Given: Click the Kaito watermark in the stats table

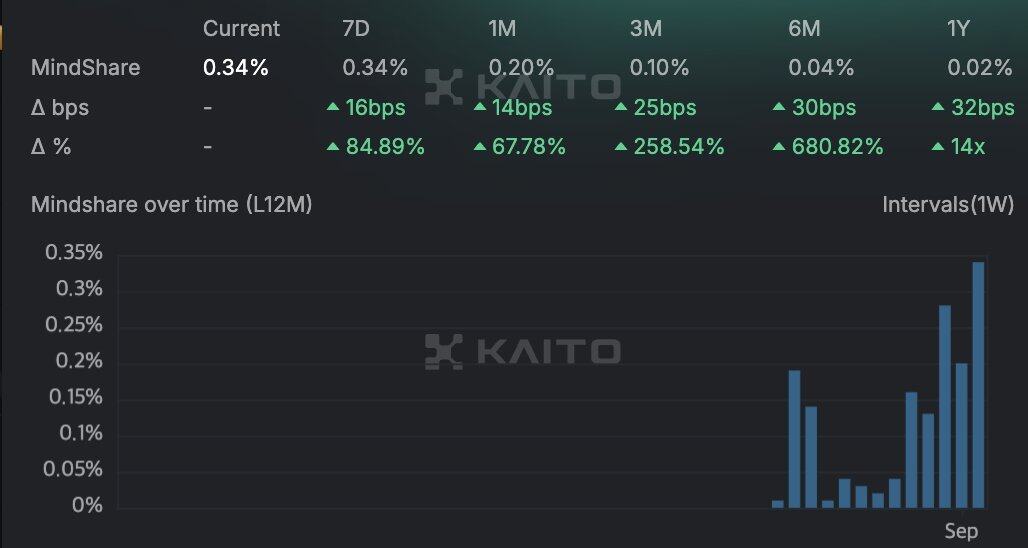Looking at the screenshot, I should [522, 87].
